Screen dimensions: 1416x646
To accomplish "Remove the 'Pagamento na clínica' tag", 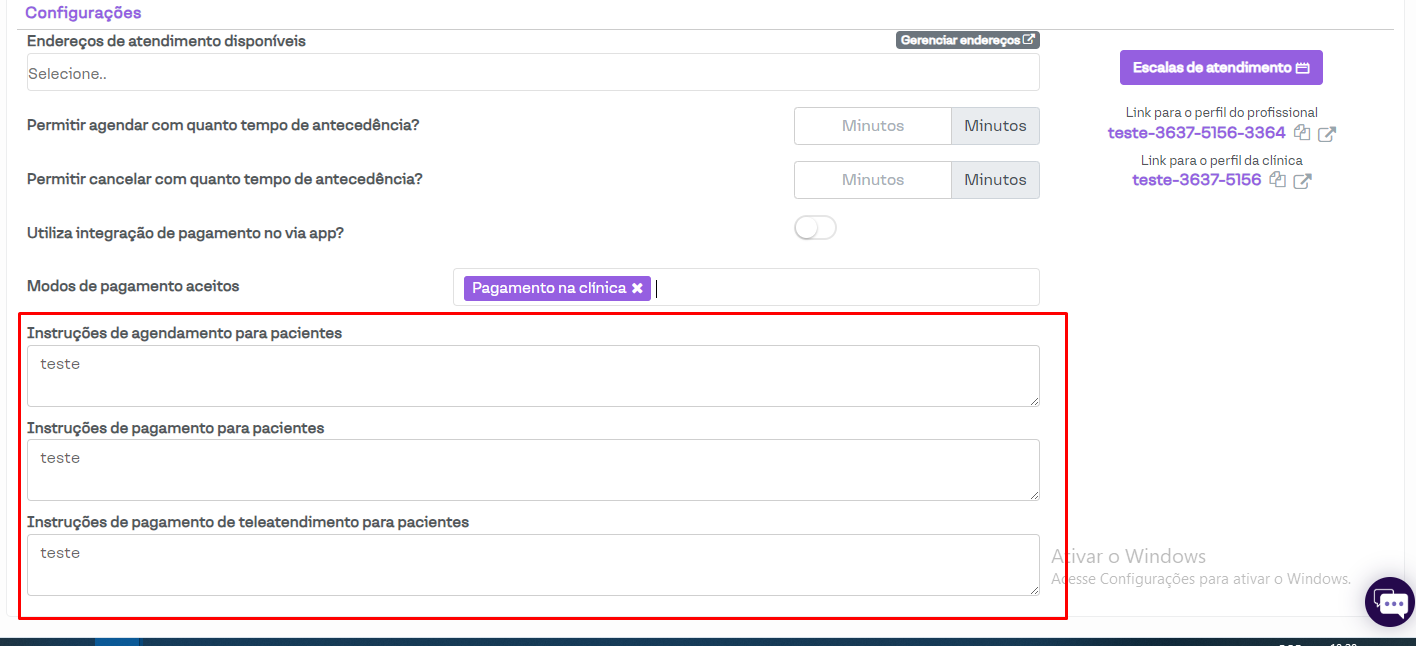I will [637, 288].
